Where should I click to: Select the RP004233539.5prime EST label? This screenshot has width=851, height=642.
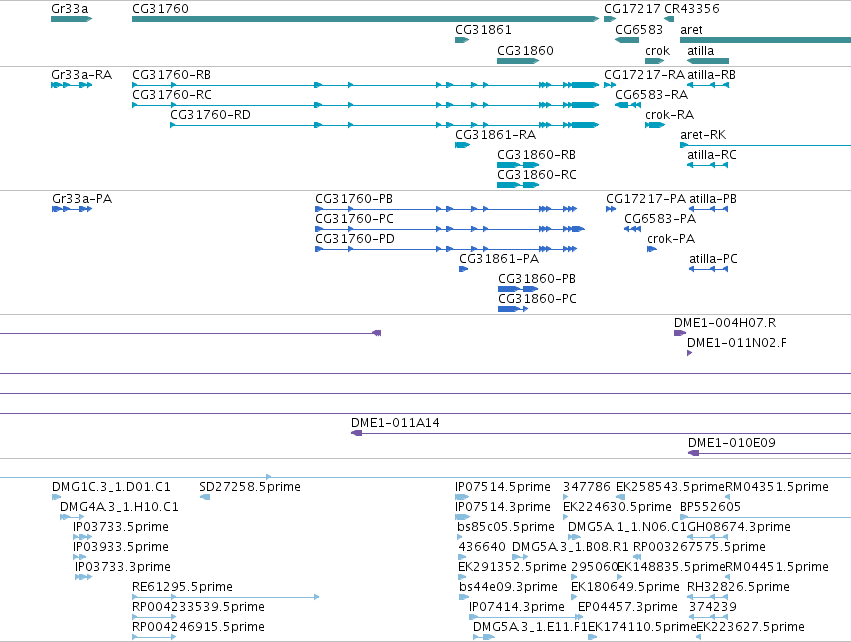pos(198,607)
